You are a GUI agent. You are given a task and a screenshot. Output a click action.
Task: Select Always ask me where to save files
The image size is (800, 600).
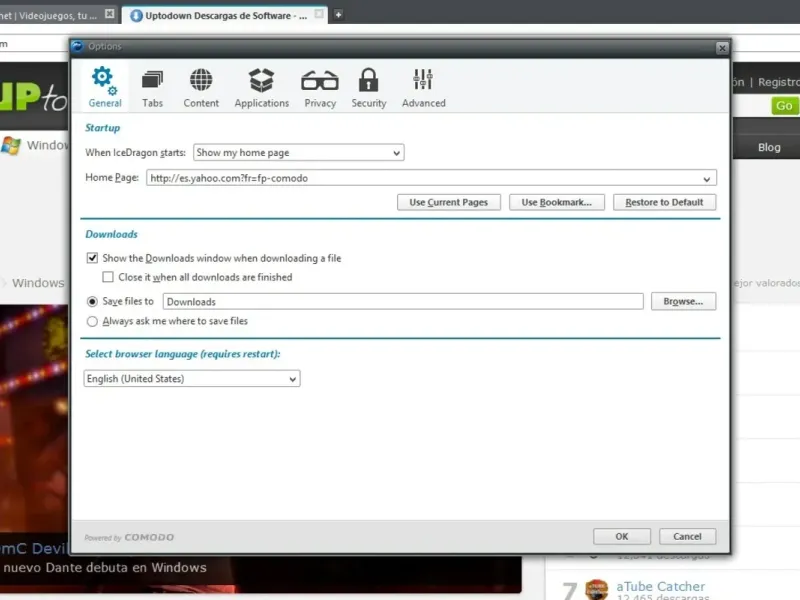pyautogui.click(x=92, y=321)
